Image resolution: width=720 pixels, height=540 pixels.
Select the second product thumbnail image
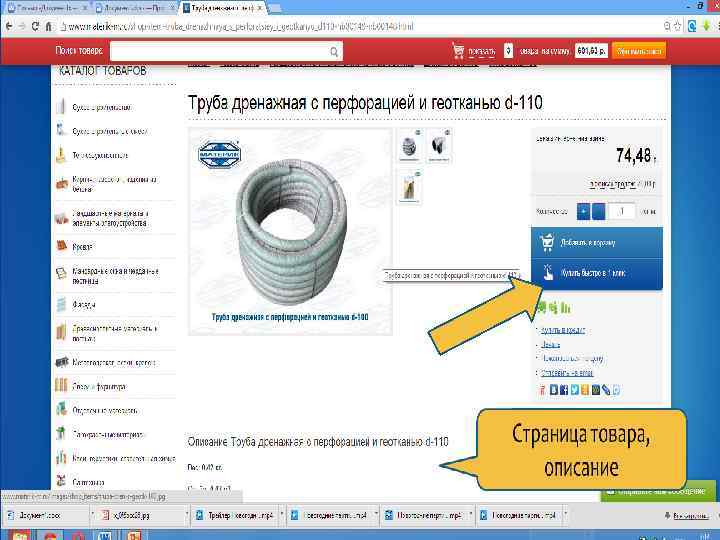(x=439, y=146)
